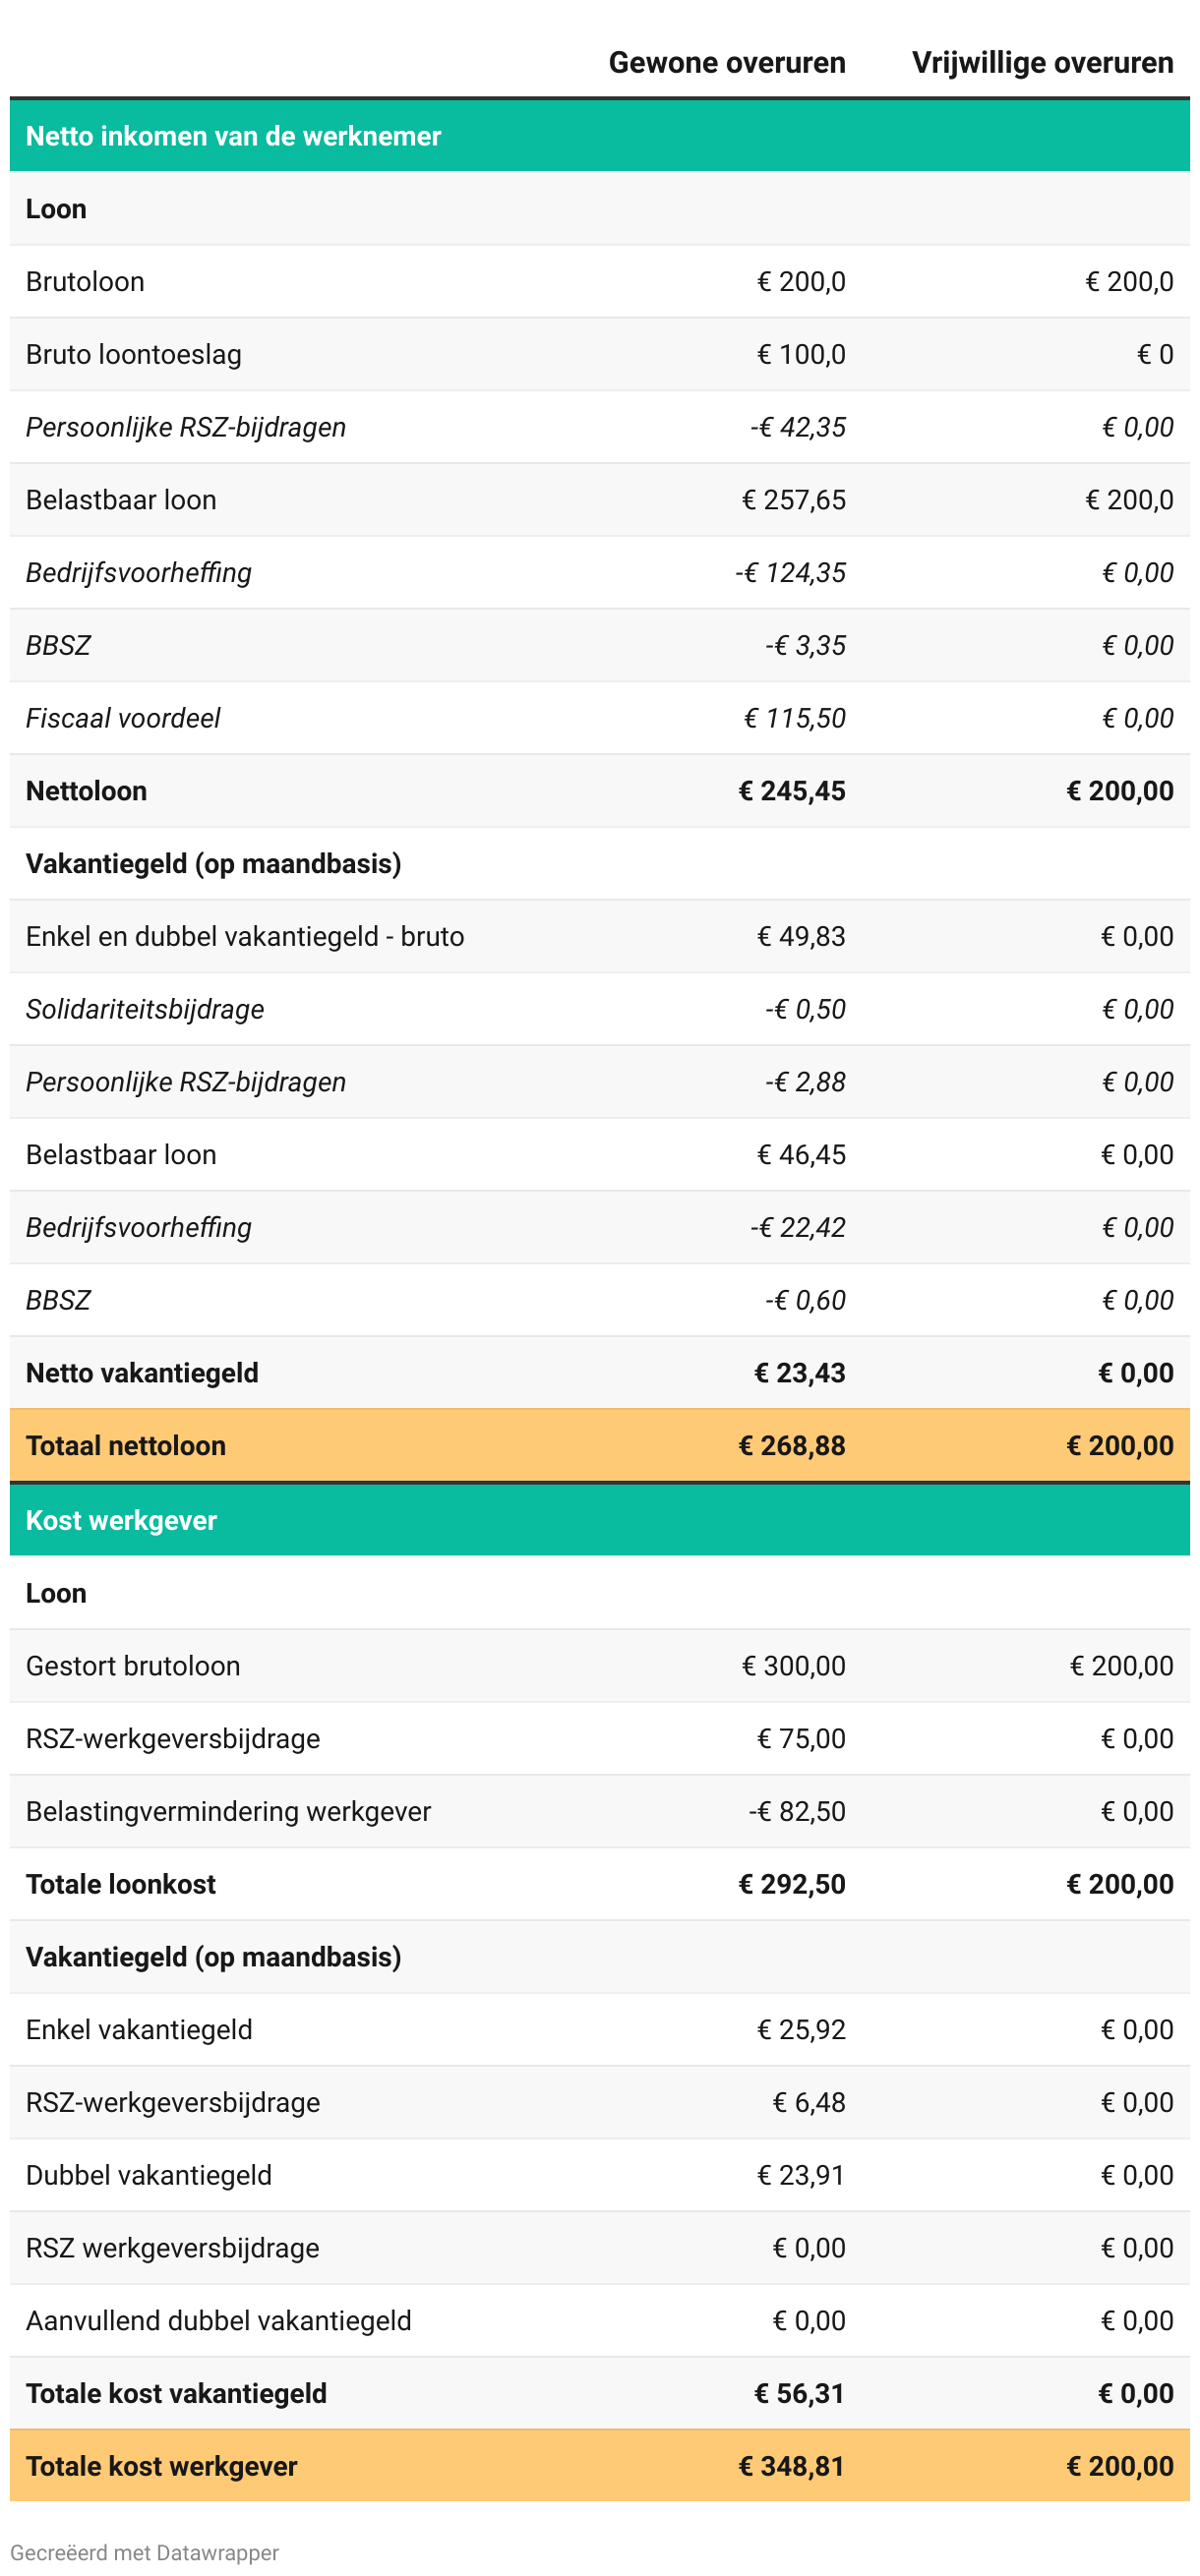Viewport: 1200px width, 2576px height.
Task: Click the 'Netto vakantiegeld' row label
Action: (142, 1373)
